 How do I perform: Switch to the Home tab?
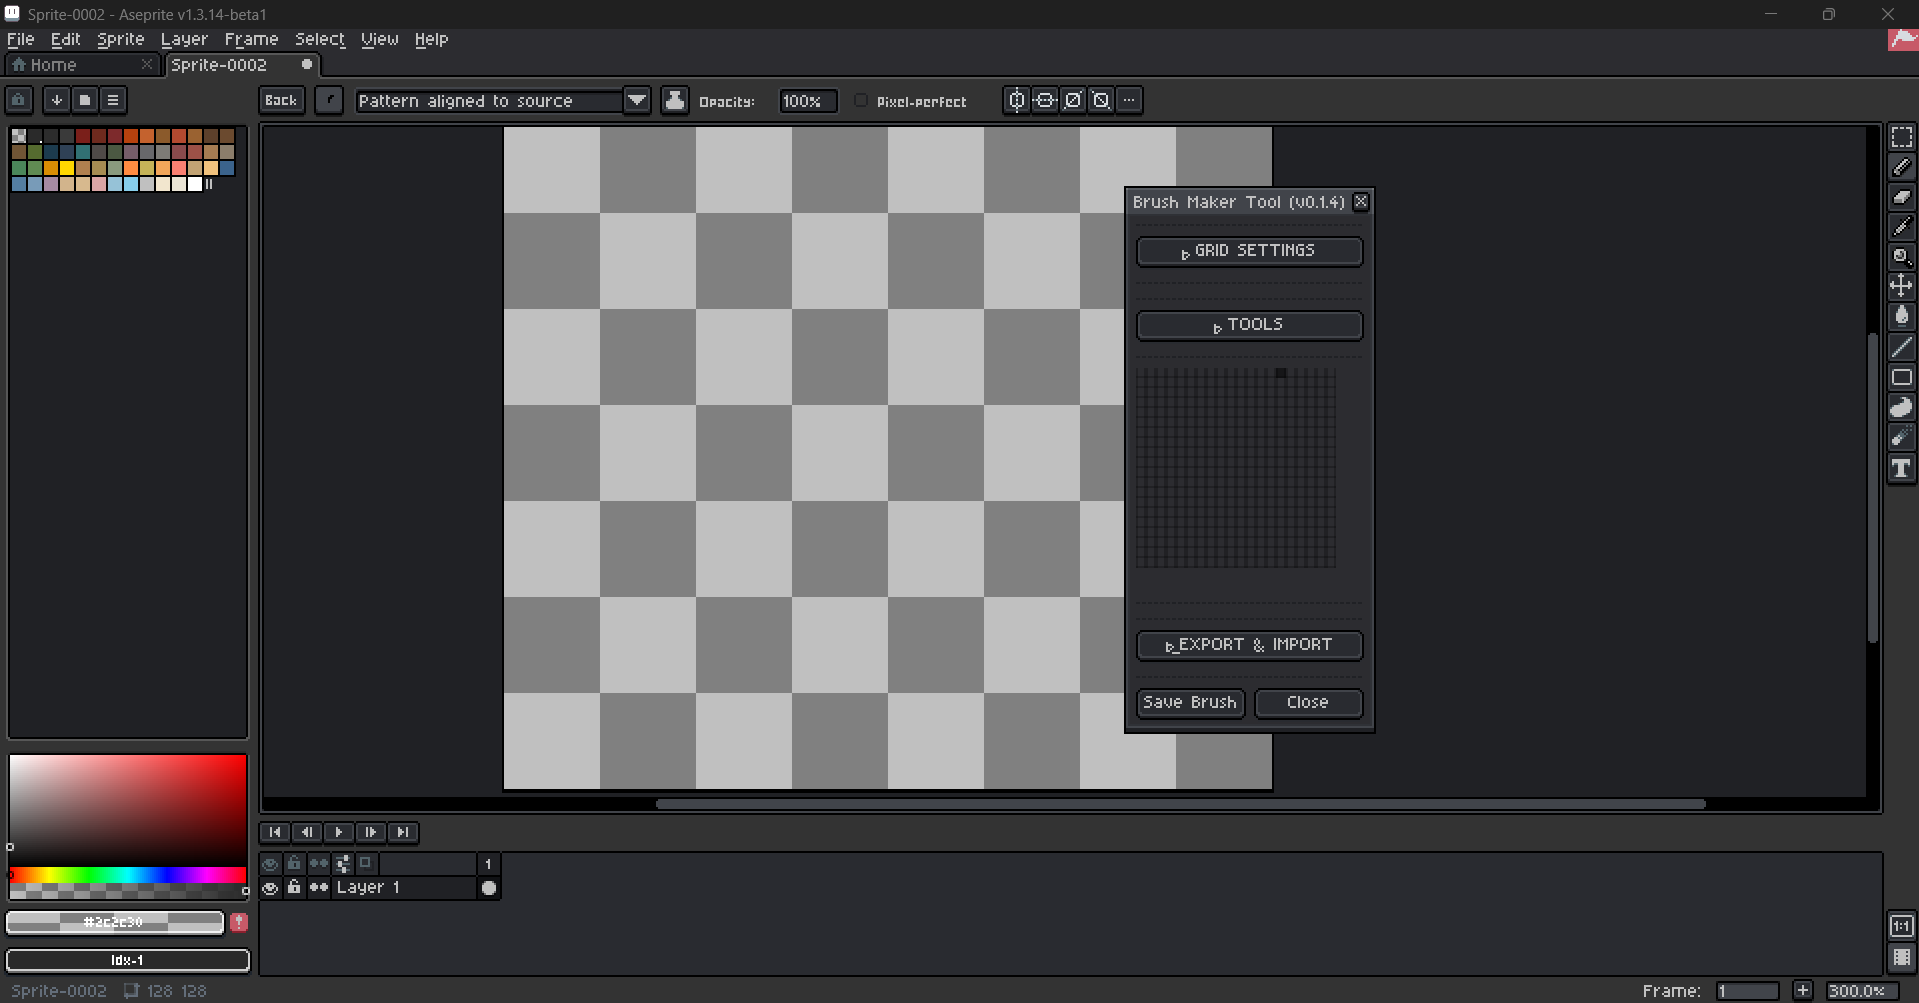coord(82,65)
